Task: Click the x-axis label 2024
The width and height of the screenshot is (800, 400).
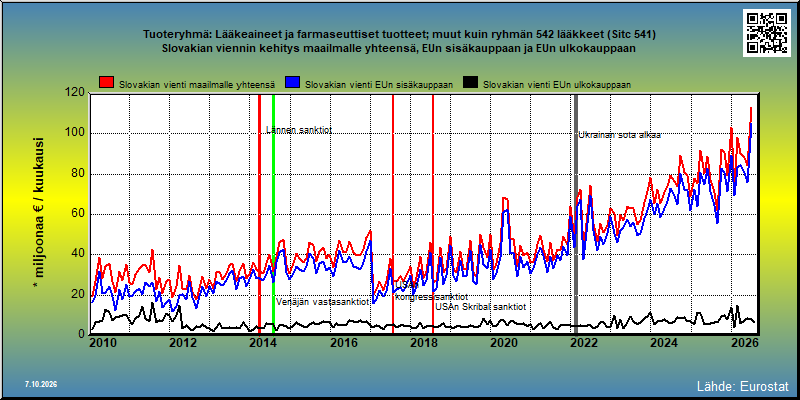Action: tap(665, 343)
